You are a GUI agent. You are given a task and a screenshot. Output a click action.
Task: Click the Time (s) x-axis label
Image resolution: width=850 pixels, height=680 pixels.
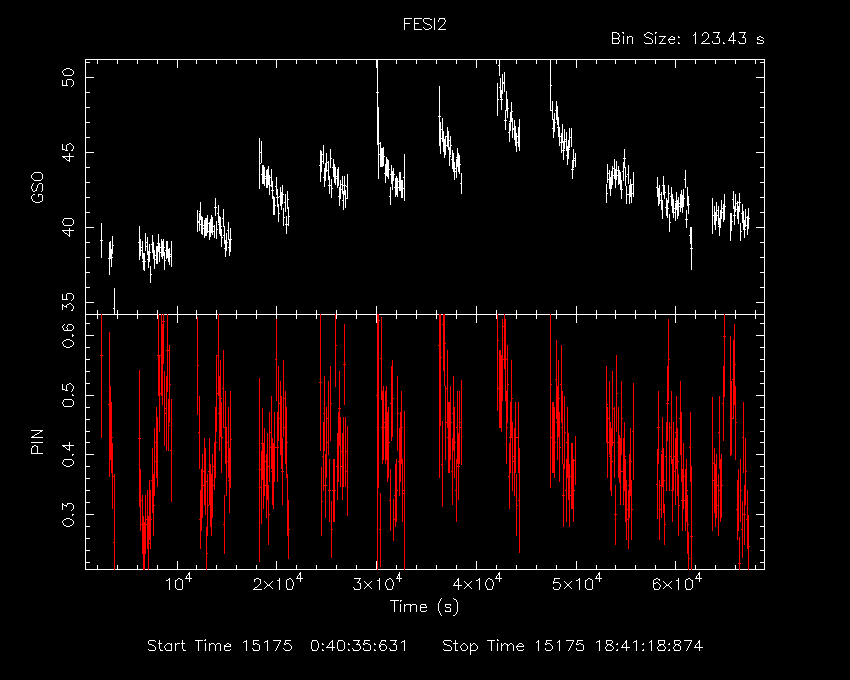pyautogui.click(x=424, y=607)
